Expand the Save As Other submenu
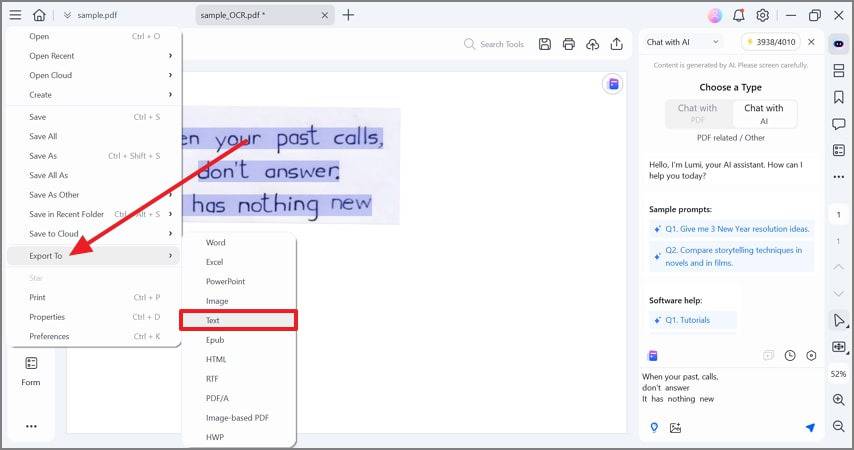The height and width of the screenshot is (450, 854). coord(94,195)
